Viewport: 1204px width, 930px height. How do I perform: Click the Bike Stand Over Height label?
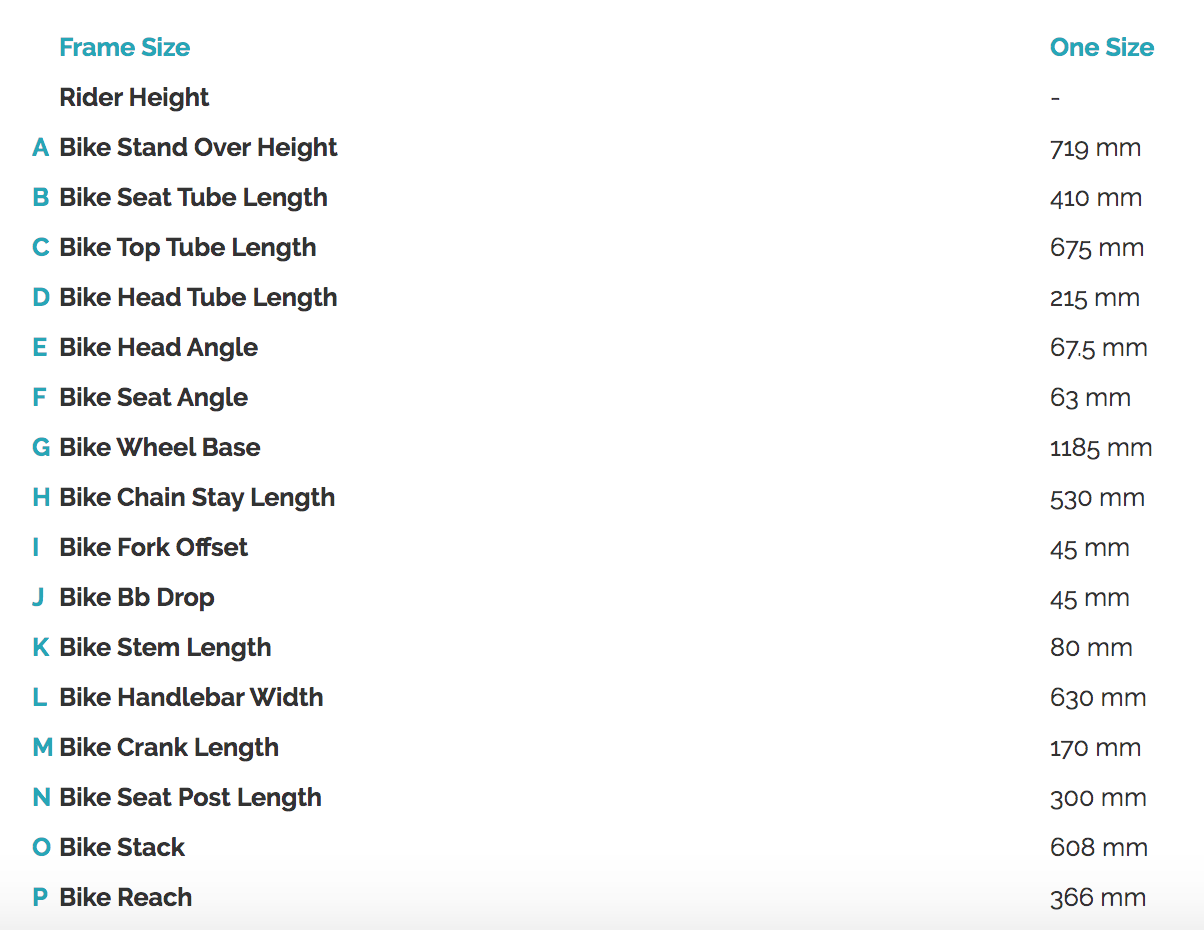[x=198, y=148]
